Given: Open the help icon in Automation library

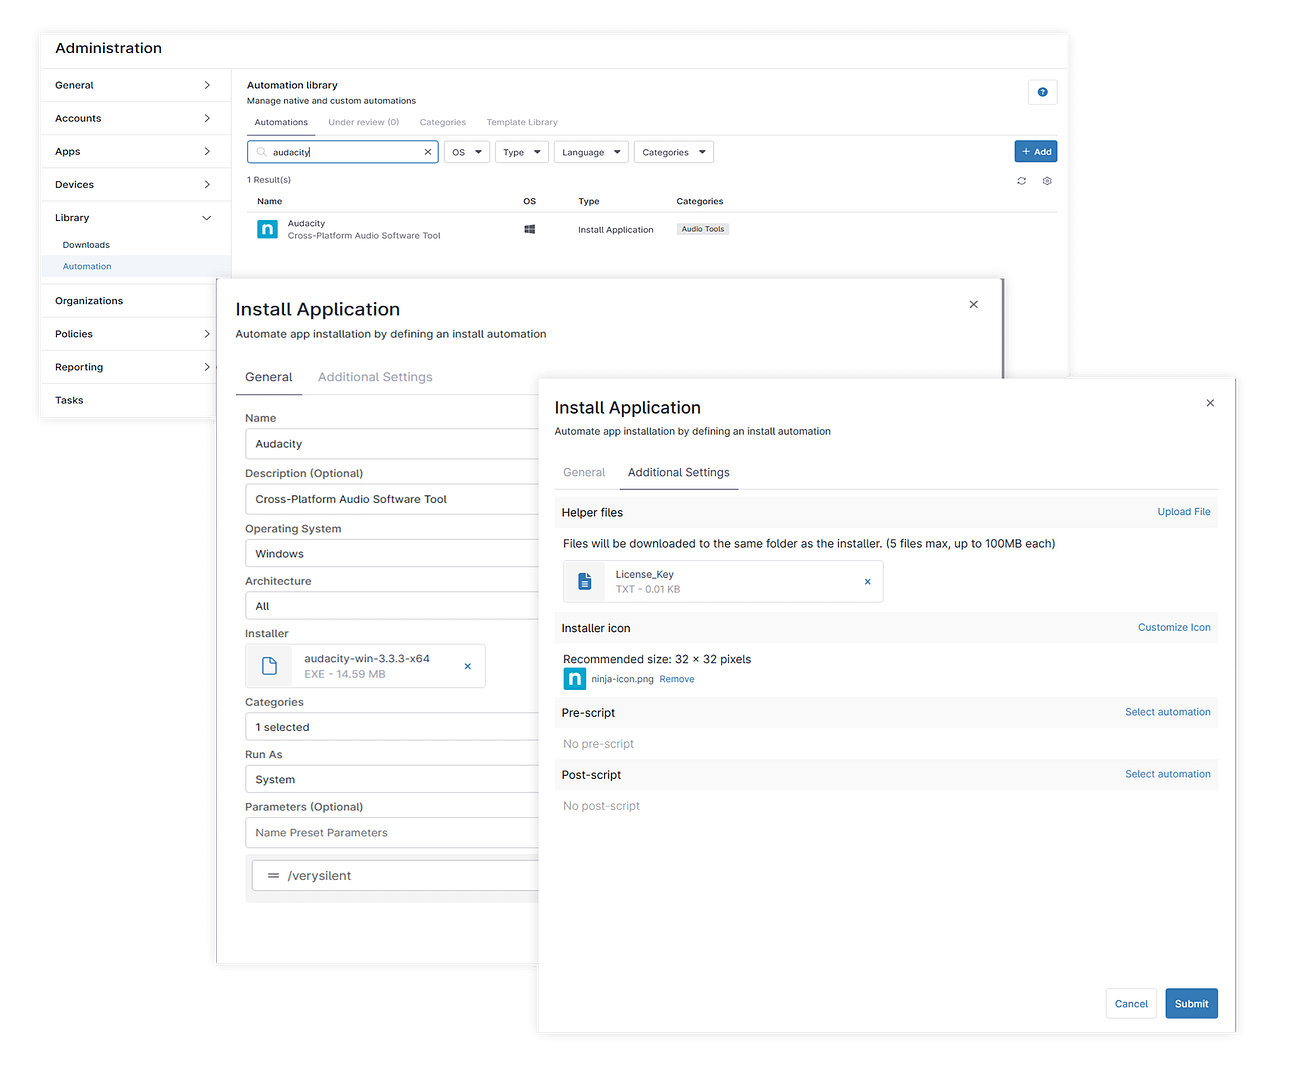Looking at the screenshot, I should tap(1042, 91).
